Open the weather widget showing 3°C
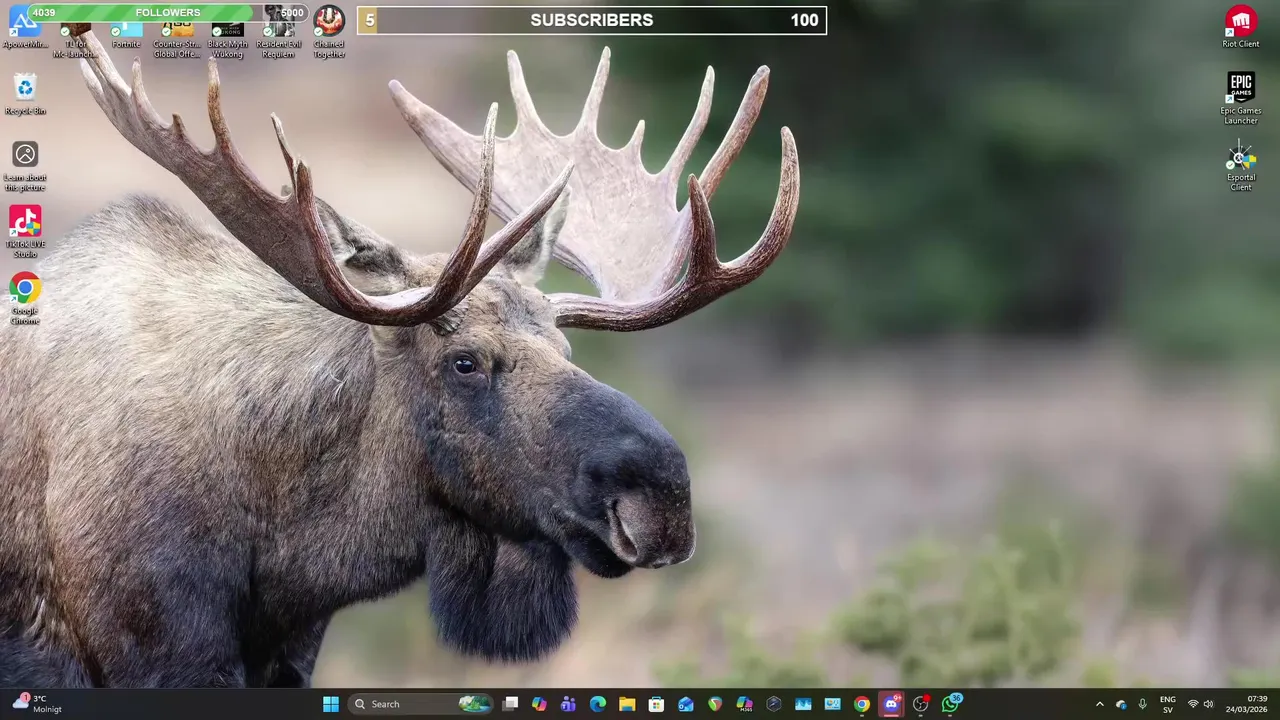Screen dimensions: 1280x720 point(37,704)
